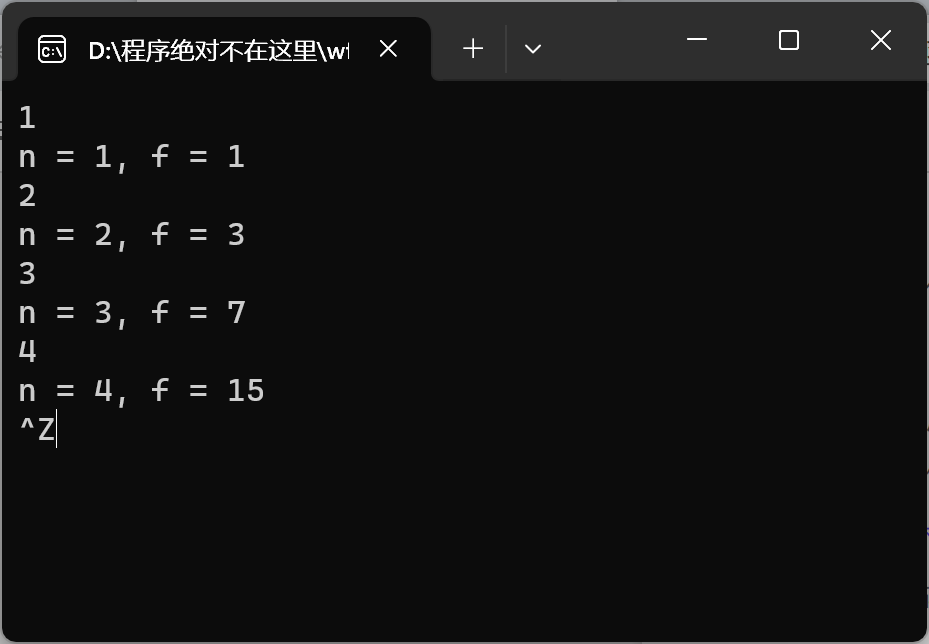The height and width of the screenshot is (644, 929).
Task: Click the output line "n = 3, f = 7"
Action: [132, 313]
